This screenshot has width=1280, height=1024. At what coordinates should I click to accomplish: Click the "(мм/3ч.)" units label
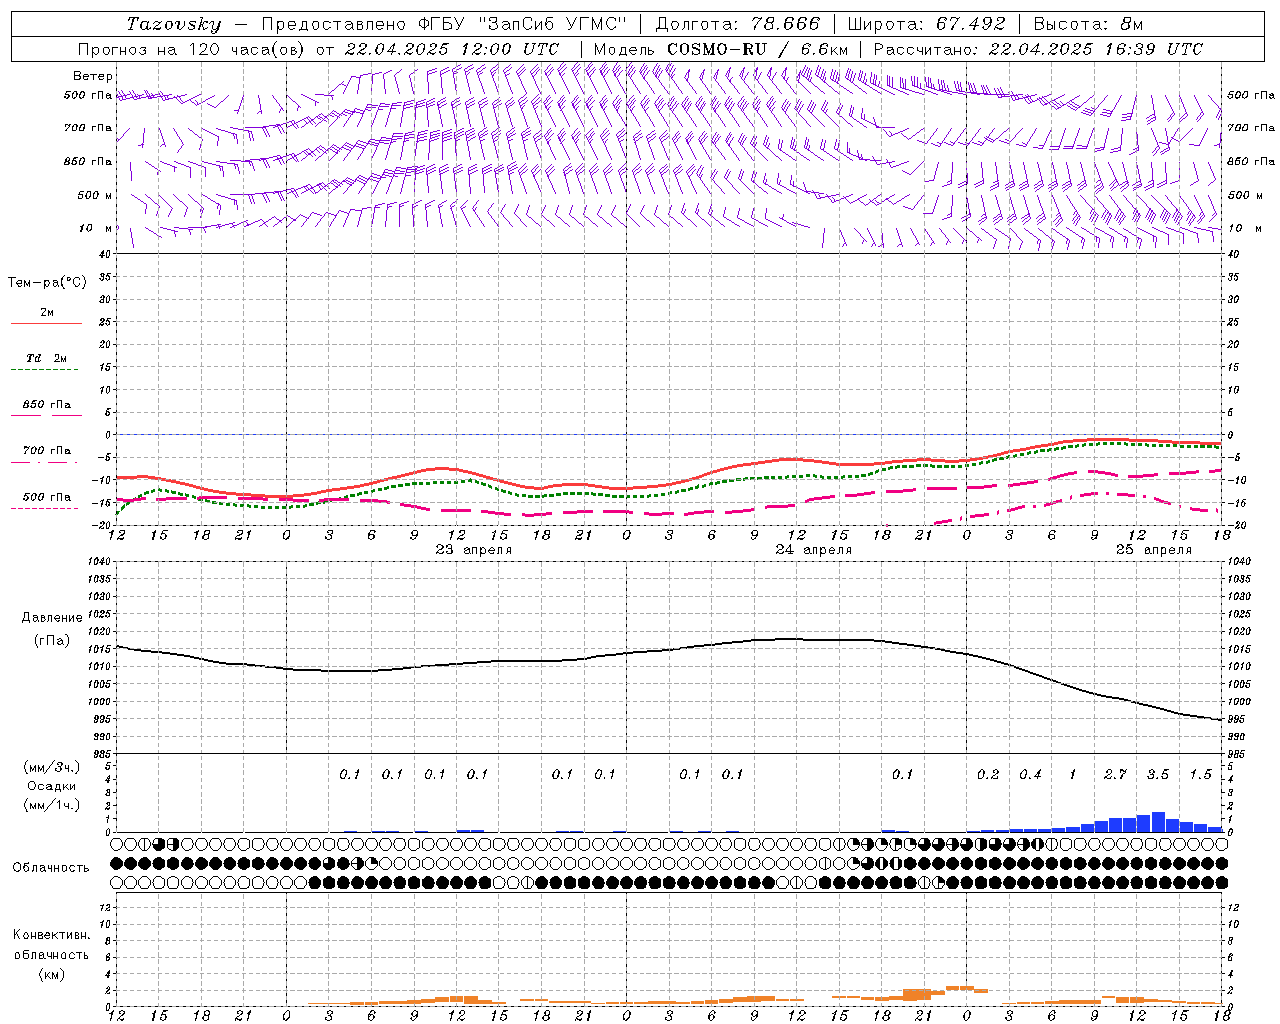[52, 767]
